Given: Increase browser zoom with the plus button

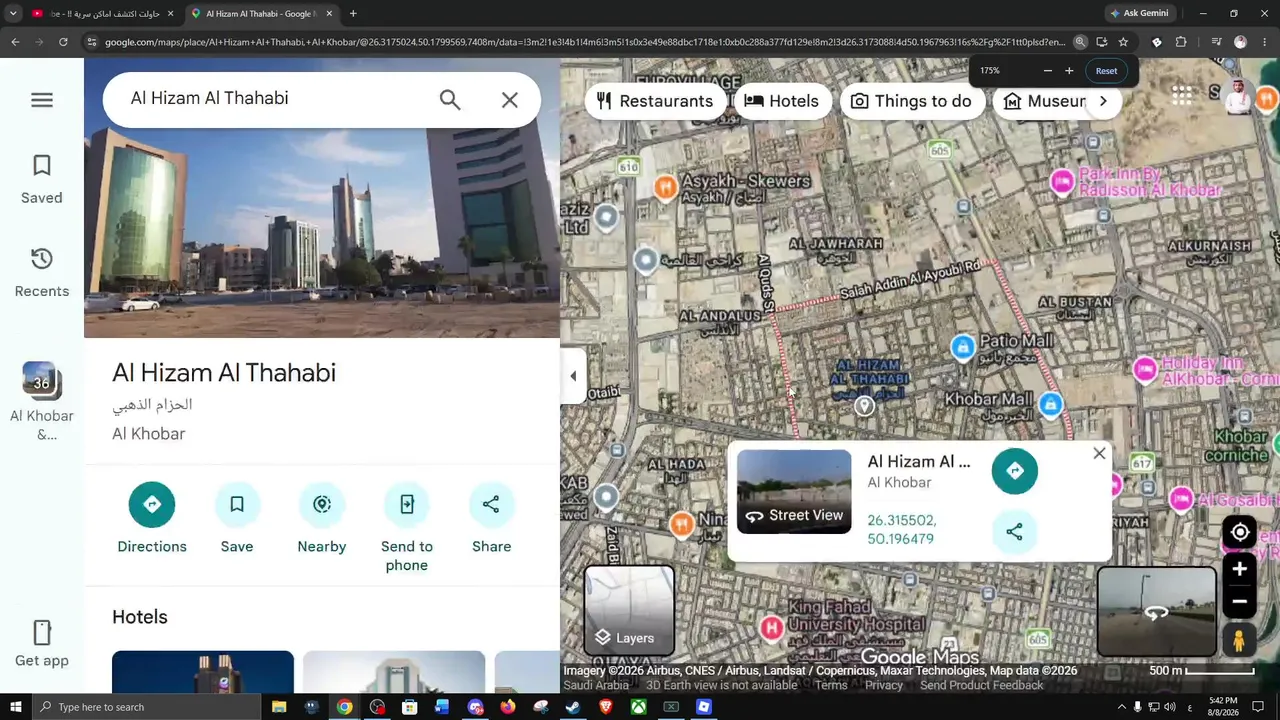Looking at the screenshot, I should [1069, 71].
